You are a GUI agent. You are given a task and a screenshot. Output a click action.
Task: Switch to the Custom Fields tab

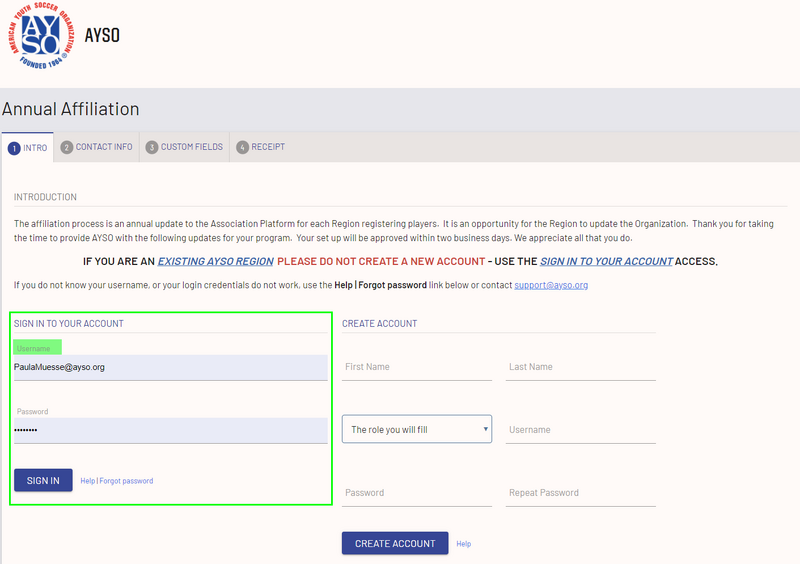(184, 147)
